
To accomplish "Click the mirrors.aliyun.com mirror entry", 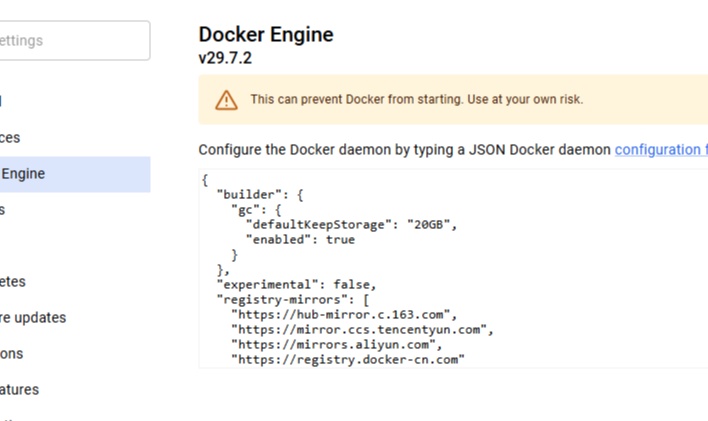I will (336, 344).
